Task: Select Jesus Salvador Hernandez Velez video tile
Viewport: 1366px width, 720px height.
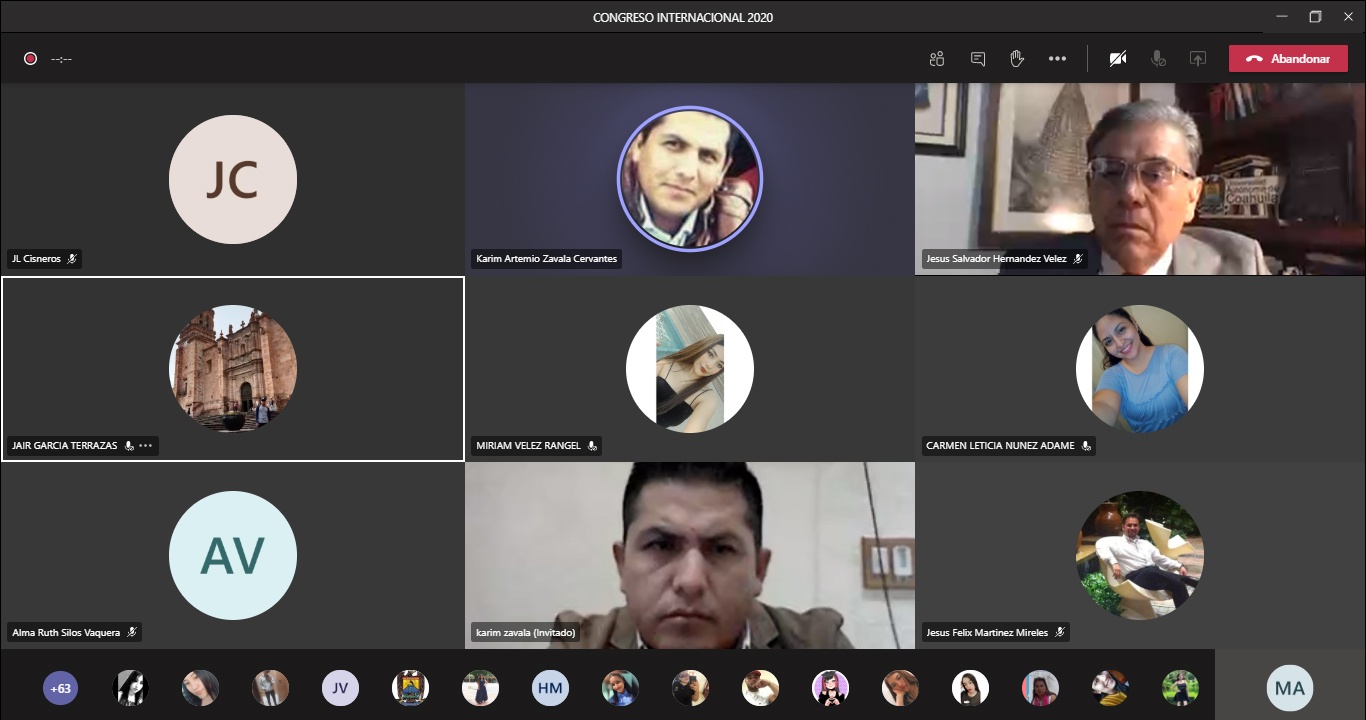Action: coord(1140,170)
